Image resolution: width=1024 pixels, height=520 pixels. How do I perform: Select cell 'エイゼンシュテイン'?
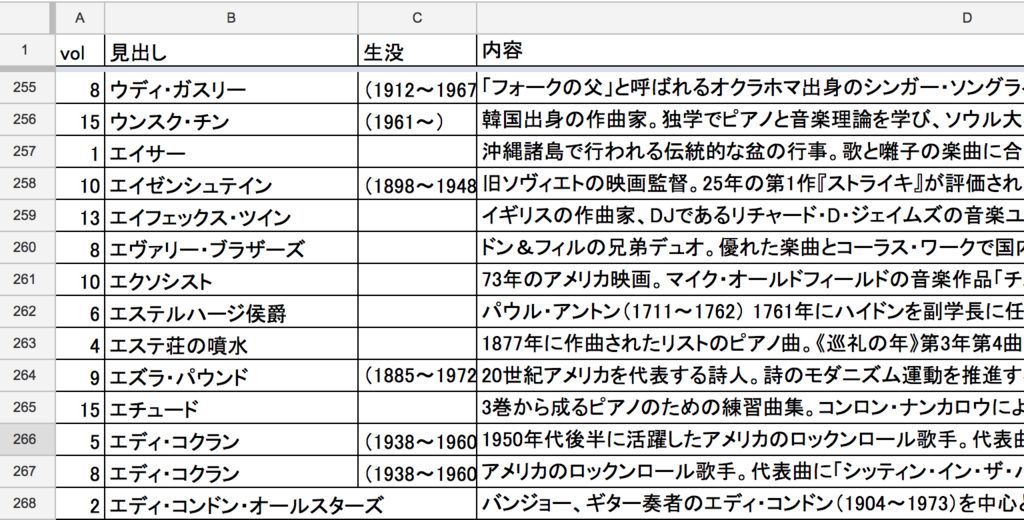coord(231,184)
